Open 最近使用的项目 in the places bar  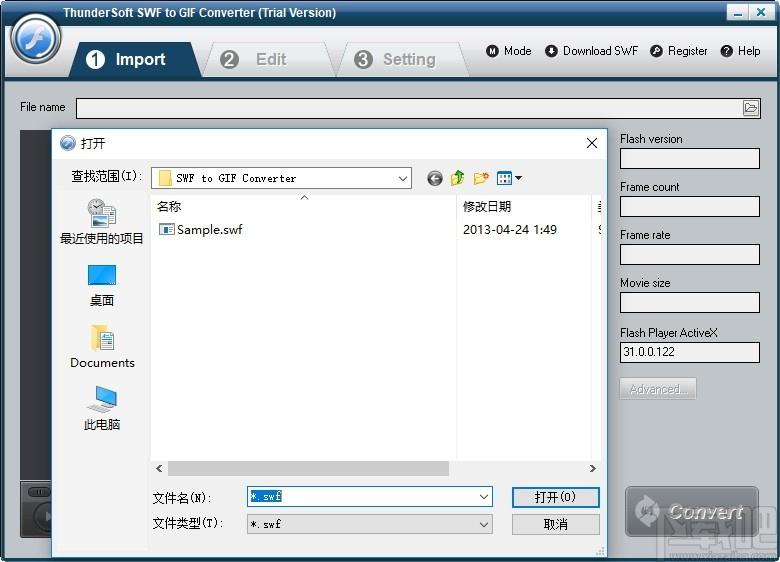click(101, 222)
